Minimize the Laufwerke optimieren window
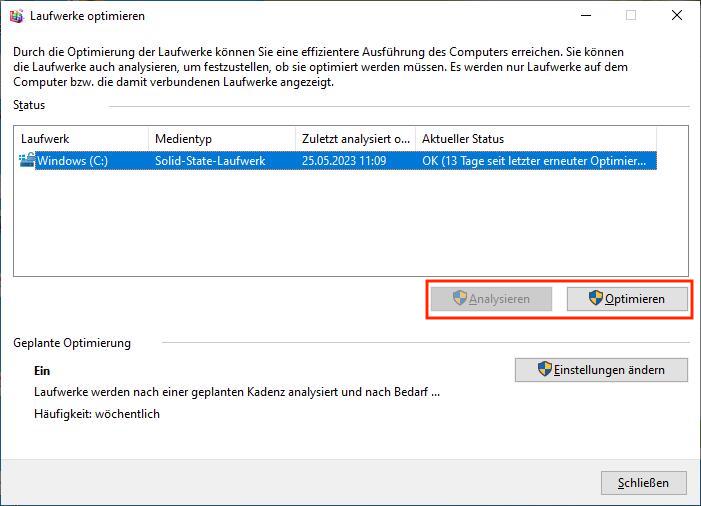Viewport: 701px width, 506px height. (x=585, y=16)
